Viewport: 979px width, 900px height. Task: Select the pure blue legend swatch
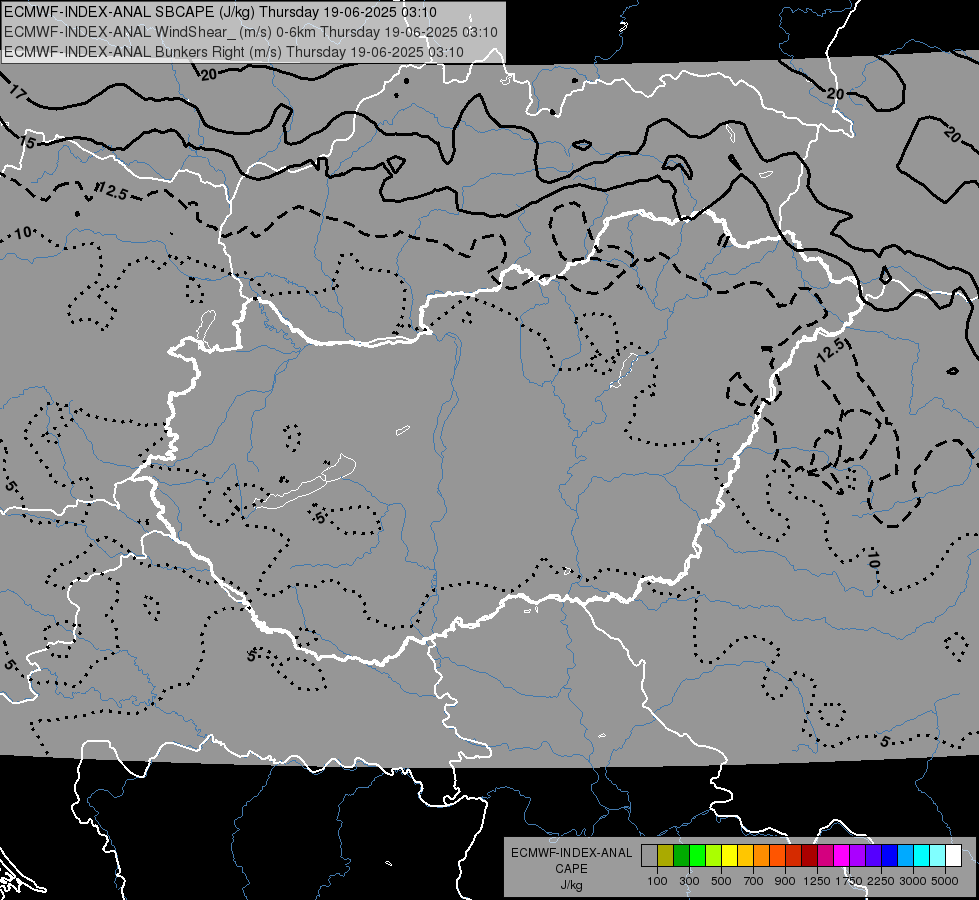coord(890,856)
